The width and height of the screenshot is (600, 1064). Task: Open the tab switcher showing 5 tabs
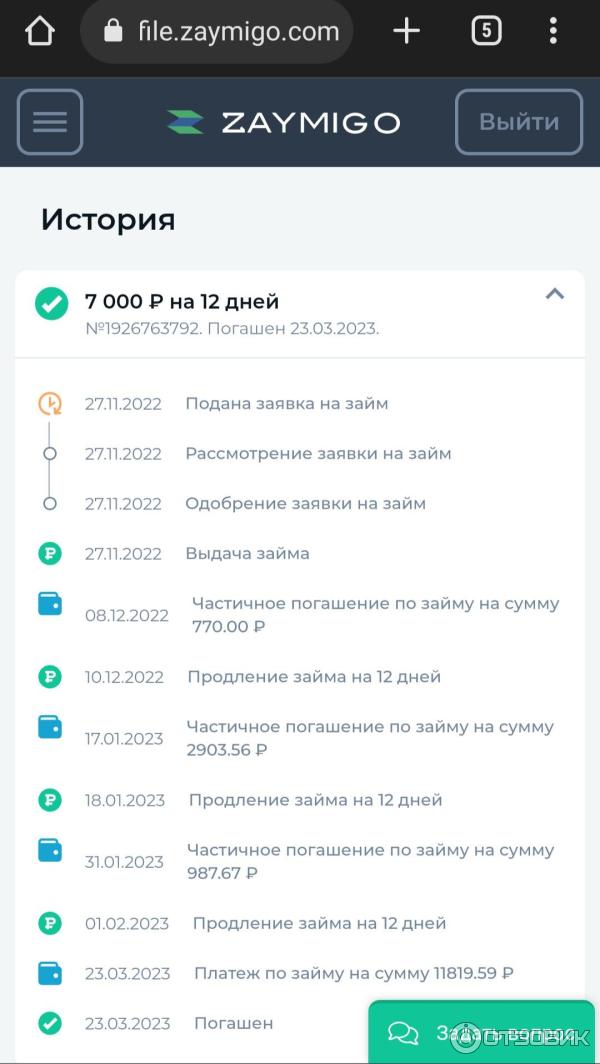[x=485, y=32]
